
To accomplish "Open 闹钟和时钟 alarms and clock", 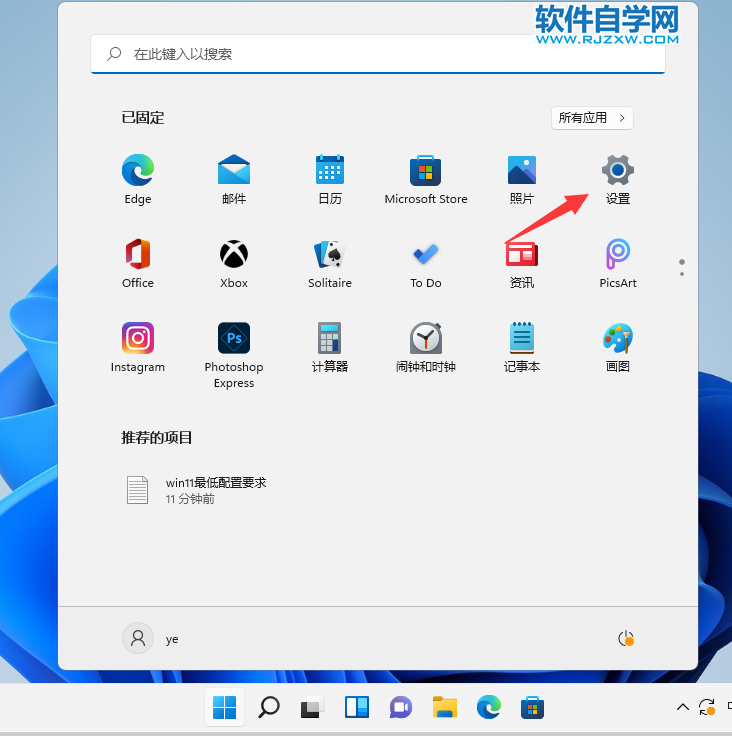I will click(426, 348).
